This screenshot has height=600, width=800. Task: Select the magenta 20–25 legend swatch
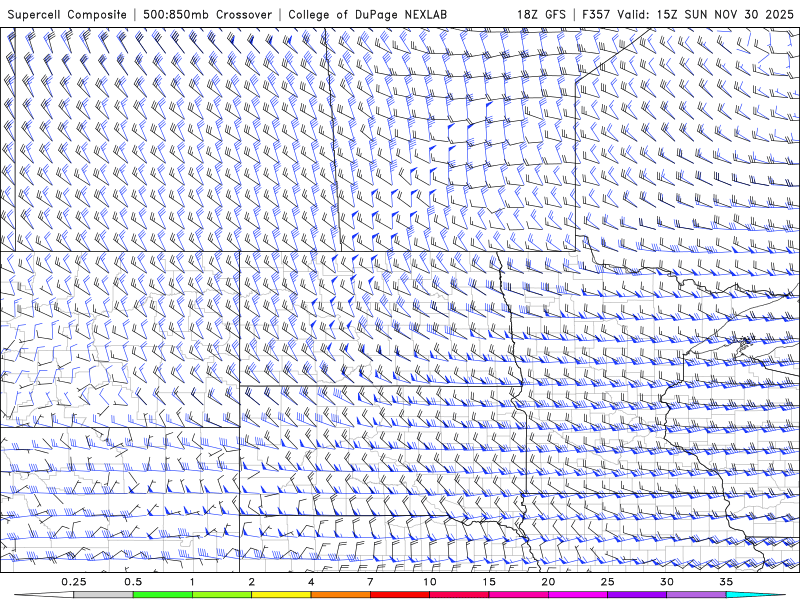pos(578,595)
